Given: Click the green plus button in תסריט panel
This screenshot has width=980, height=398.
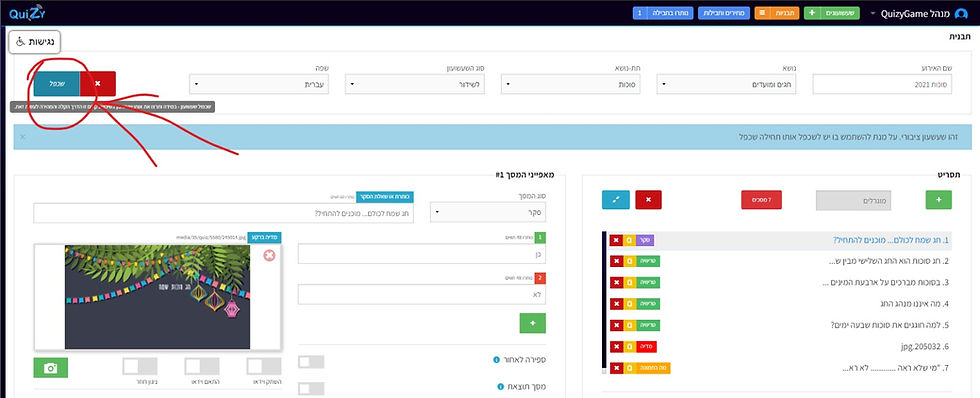Looking at the screenshot, I should tap(938, 200).
